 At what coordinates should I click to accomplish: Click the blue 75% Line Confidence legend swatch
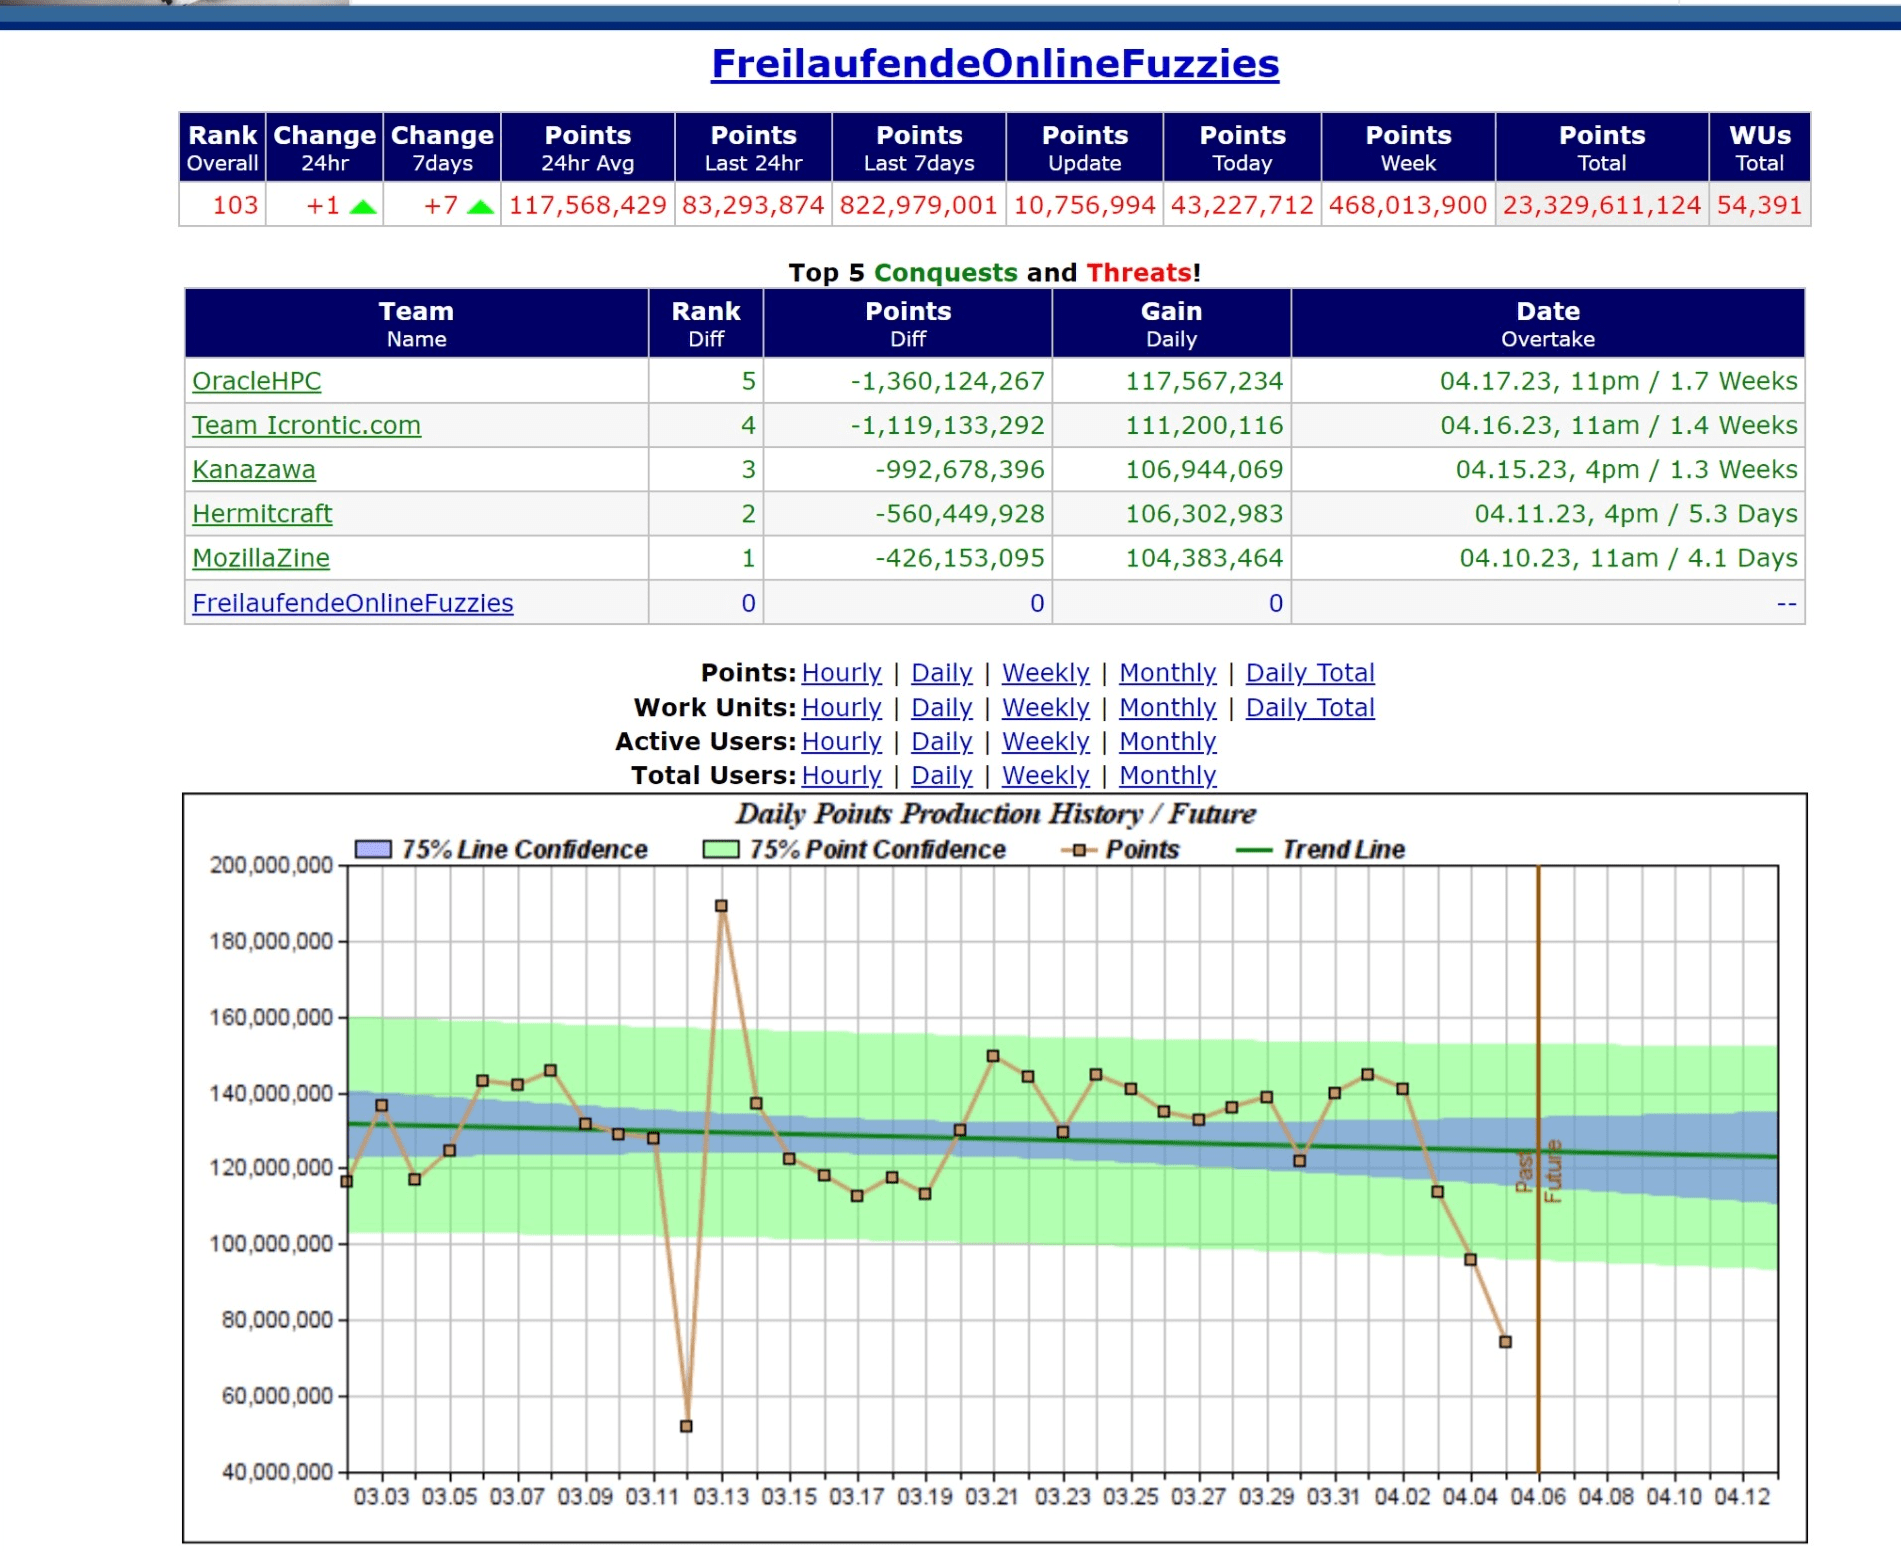click(373, 849)
